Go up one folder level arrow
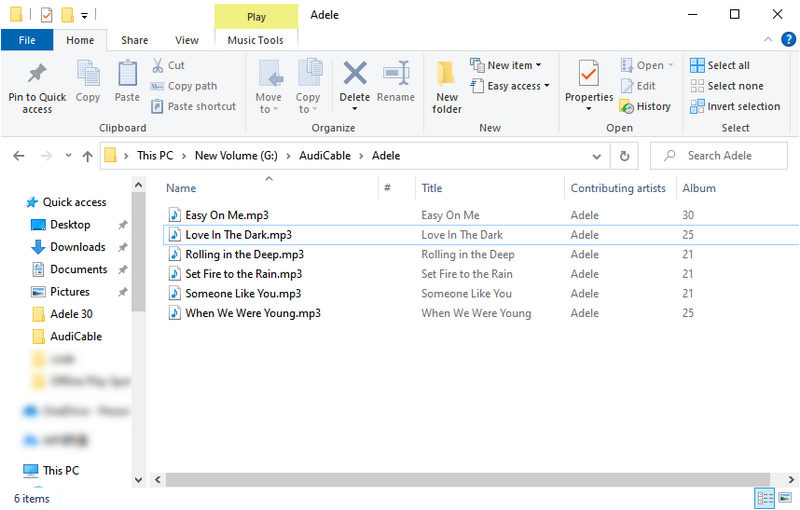 (88, 156)
